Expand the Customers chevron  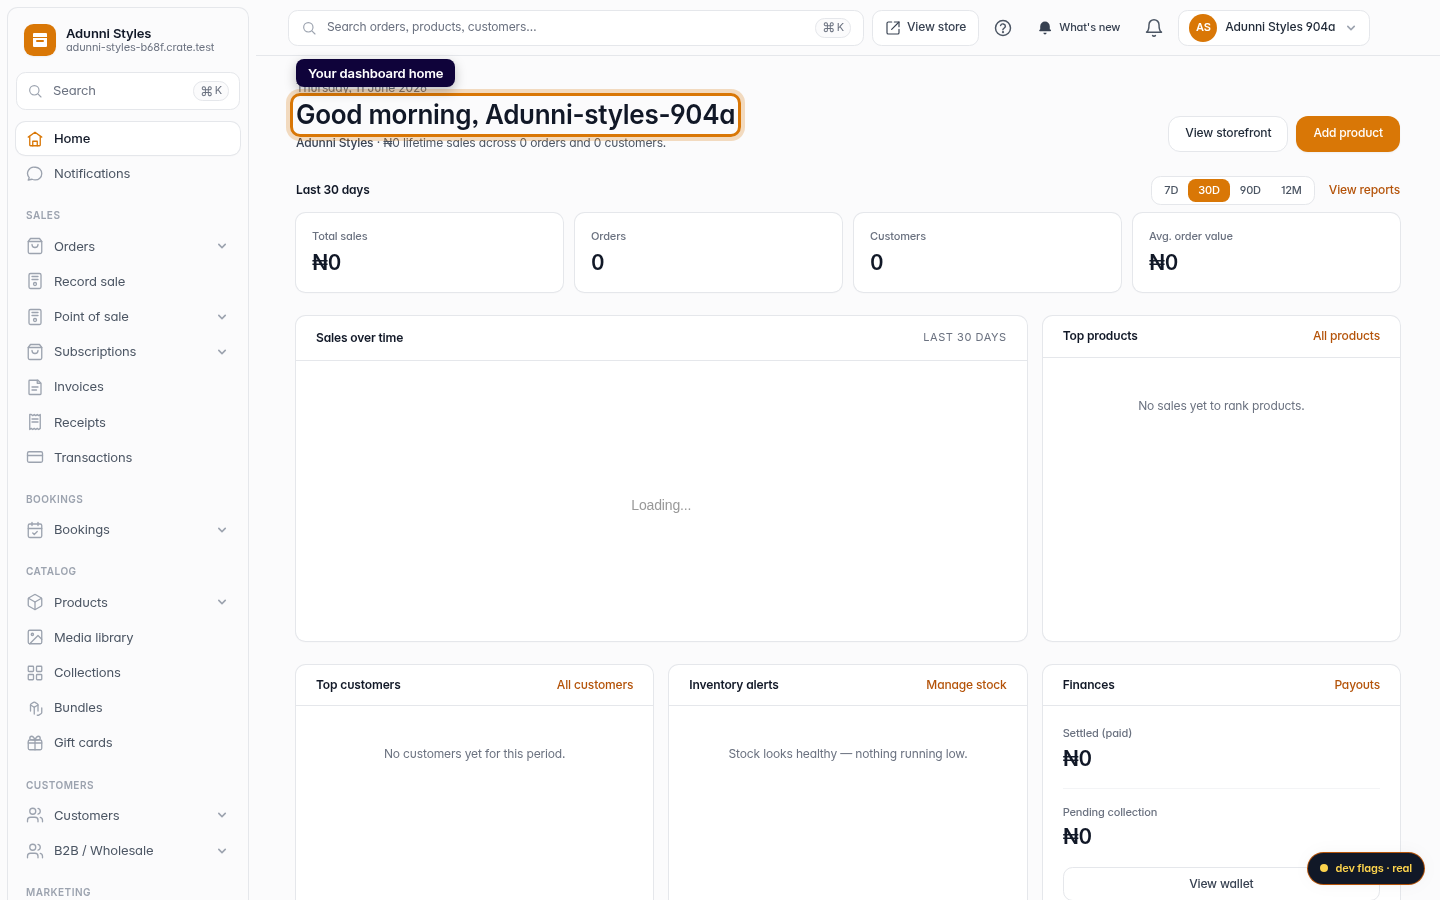[x=222, y=815]
